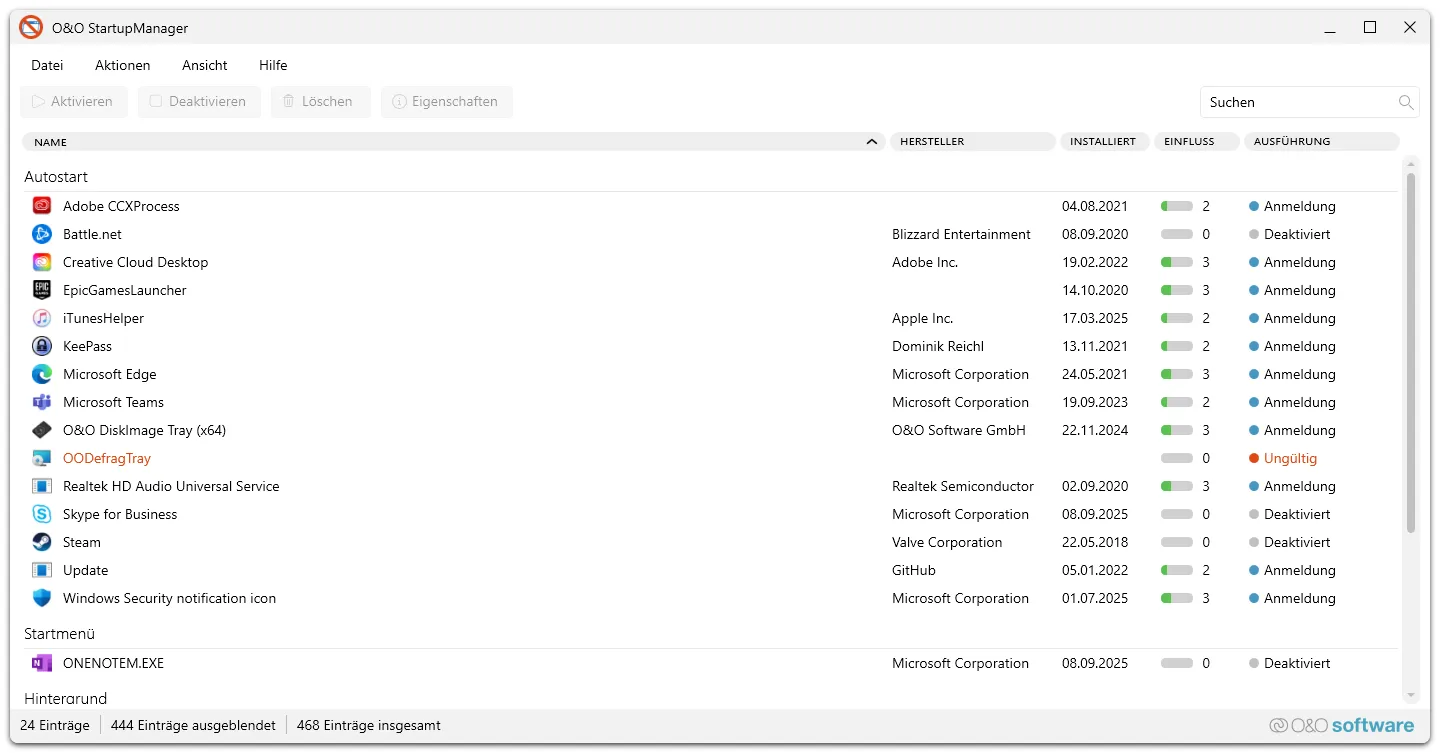The image size is (1440, 753).
Task: Open the Aktionen menu
Action: pos(123,65)
